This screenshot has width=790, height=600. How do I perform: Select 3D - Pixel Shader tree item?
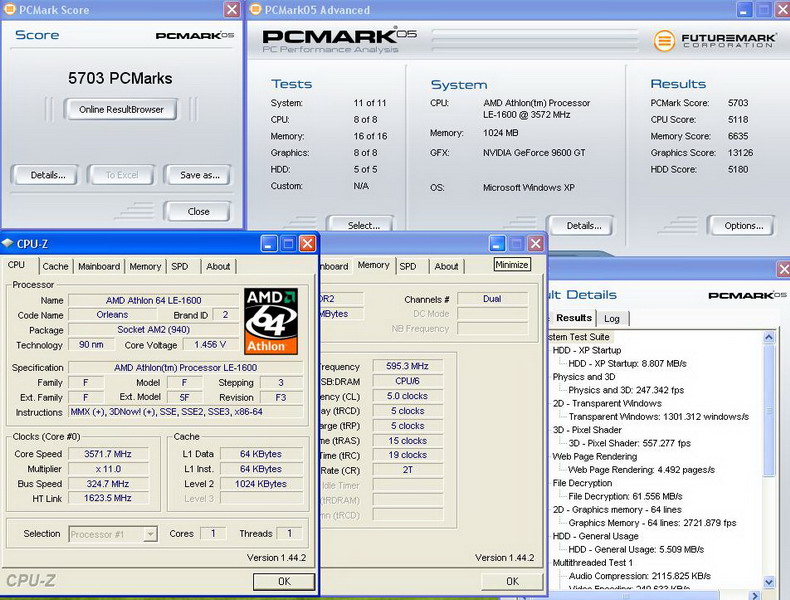587,430
